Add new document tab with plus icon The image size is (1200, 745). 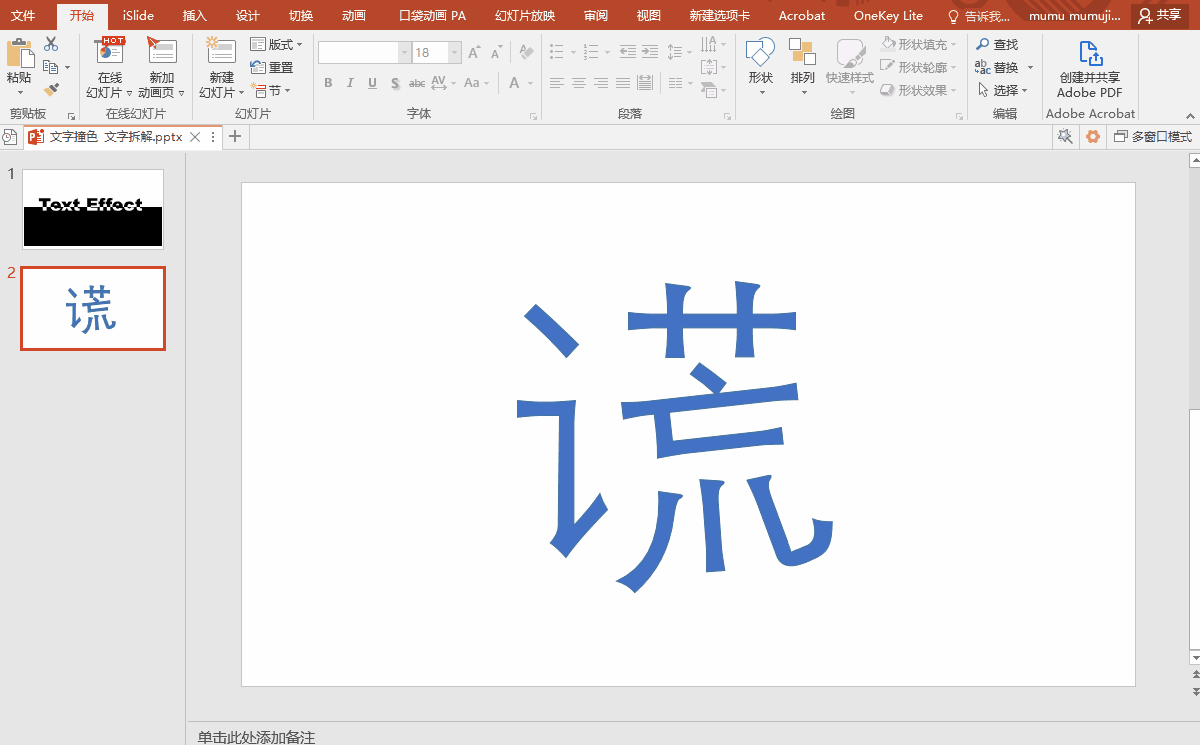pyautogui.click(x=235, y=137)
